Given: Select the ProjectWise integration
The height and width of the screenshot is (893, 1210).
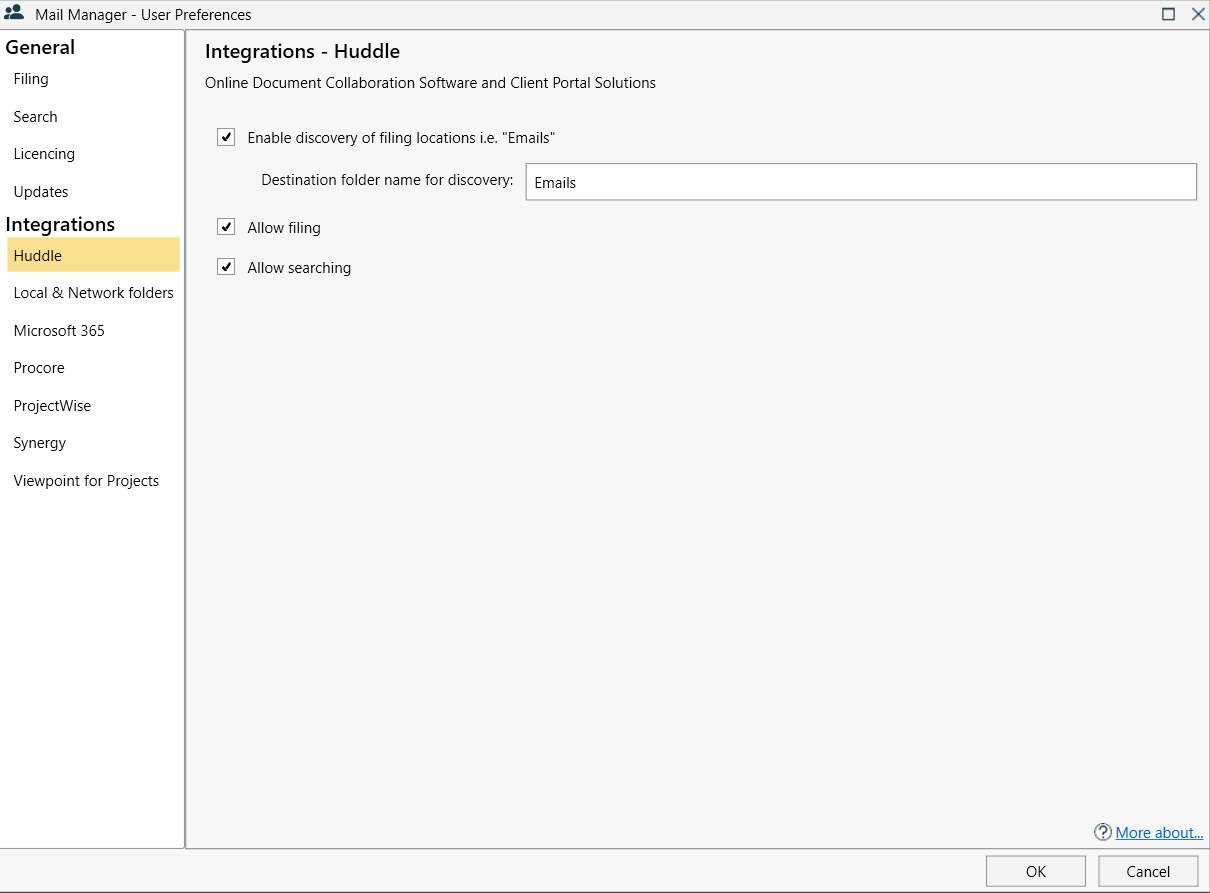Looking at the screenshot, I should coord(52,405).
